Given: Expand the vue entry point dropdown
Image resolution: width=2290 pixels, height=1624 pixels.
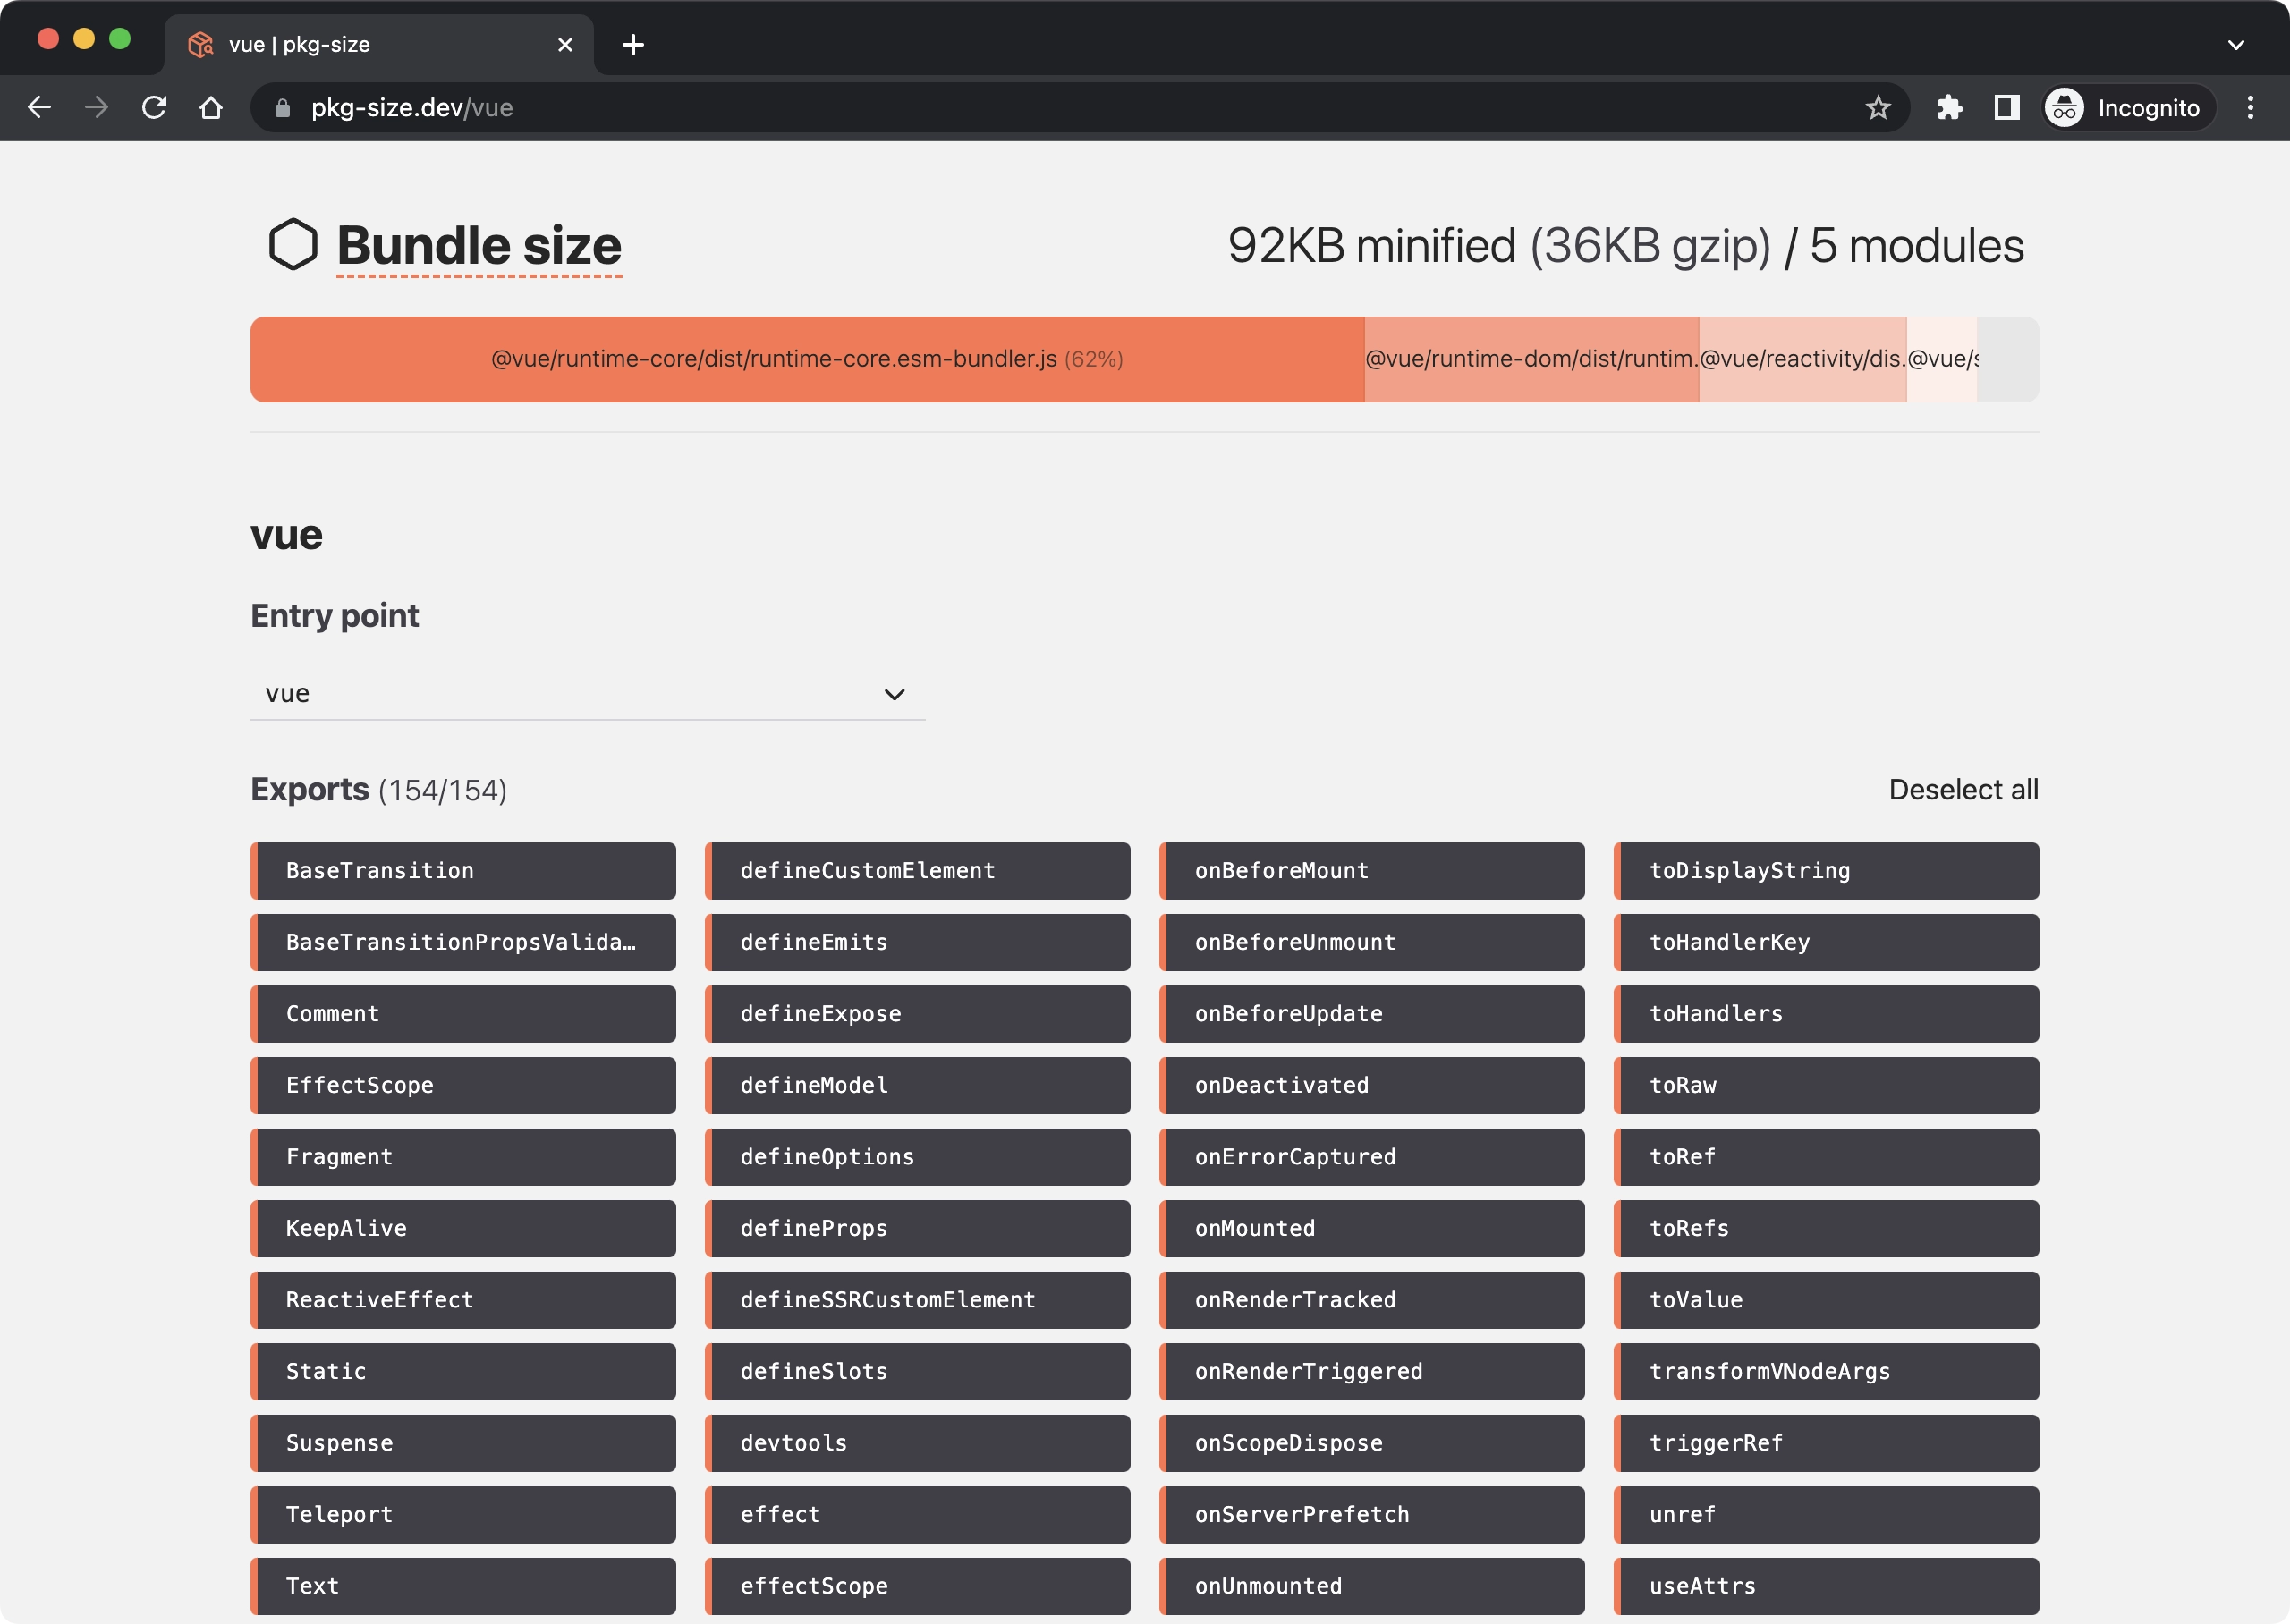Looking at the screenshot, I should tap(893, 692).
